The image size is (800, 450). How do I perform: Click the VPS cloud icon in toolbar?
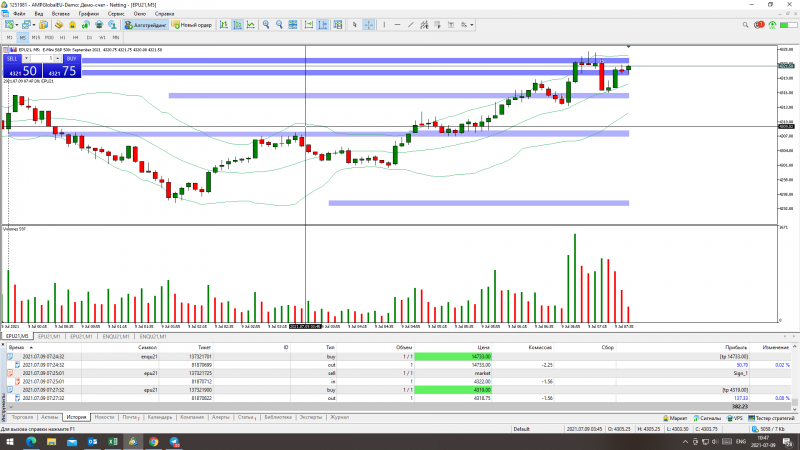99,24
